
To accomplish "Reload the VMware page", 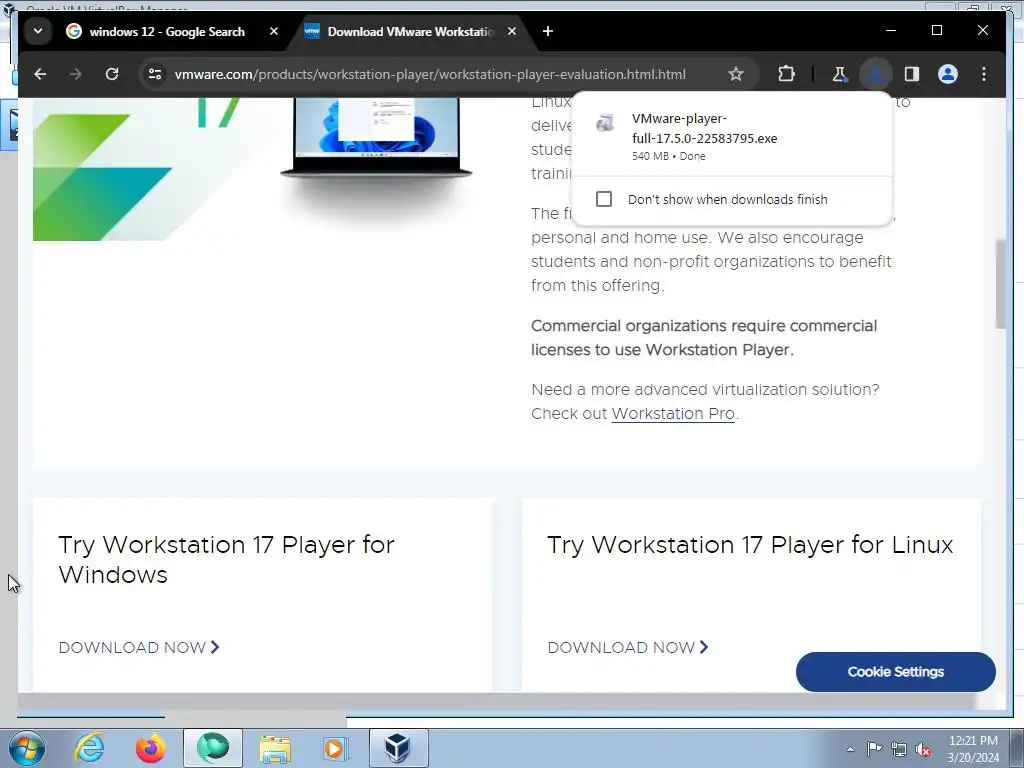I will click(112, 74).
